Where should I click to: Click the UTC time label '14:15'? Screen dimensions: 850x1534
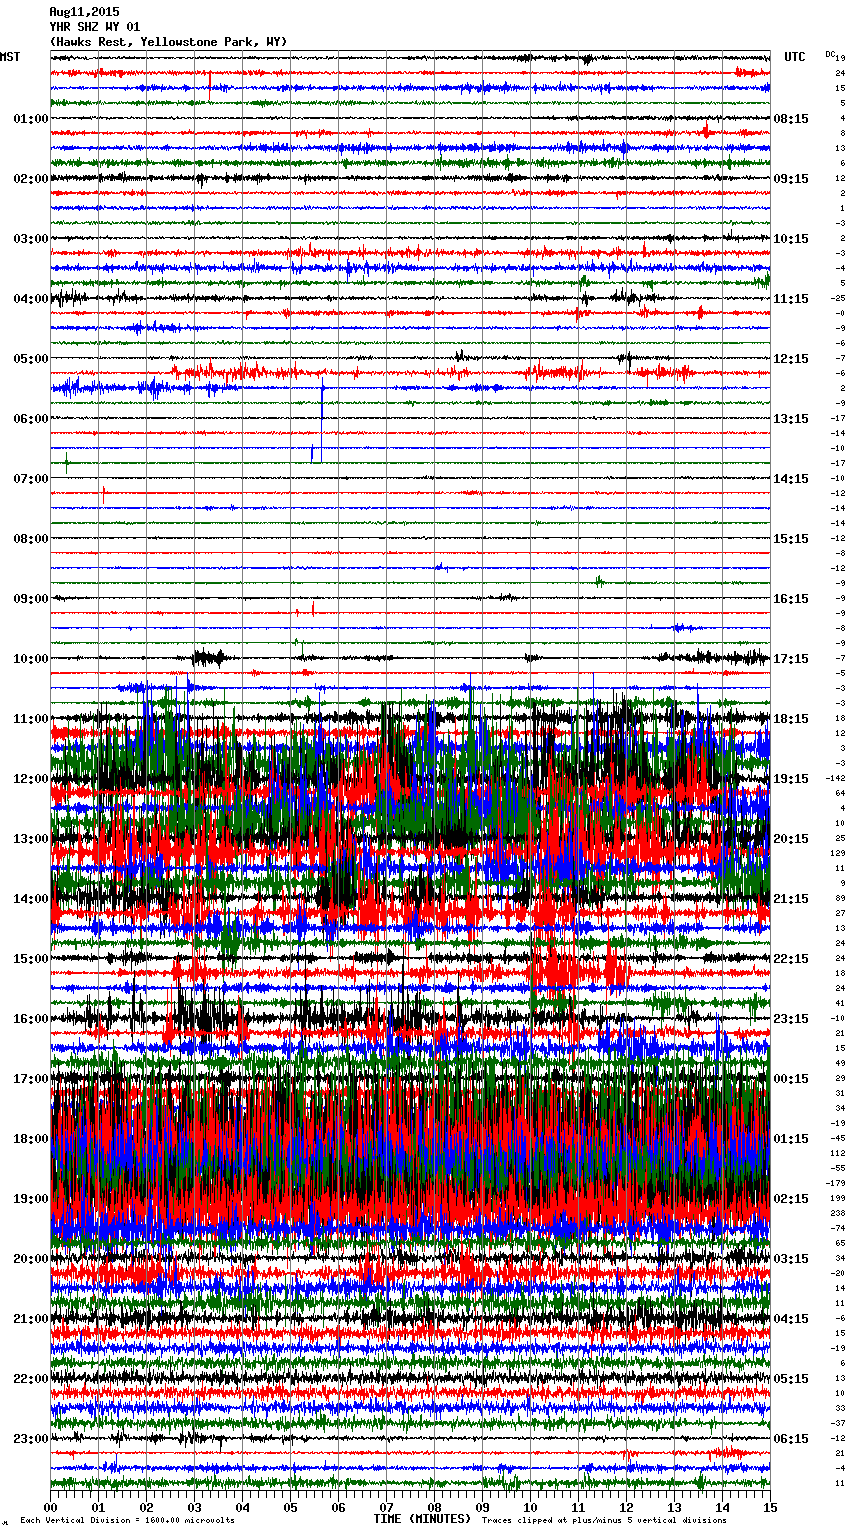tap(791, 479)
